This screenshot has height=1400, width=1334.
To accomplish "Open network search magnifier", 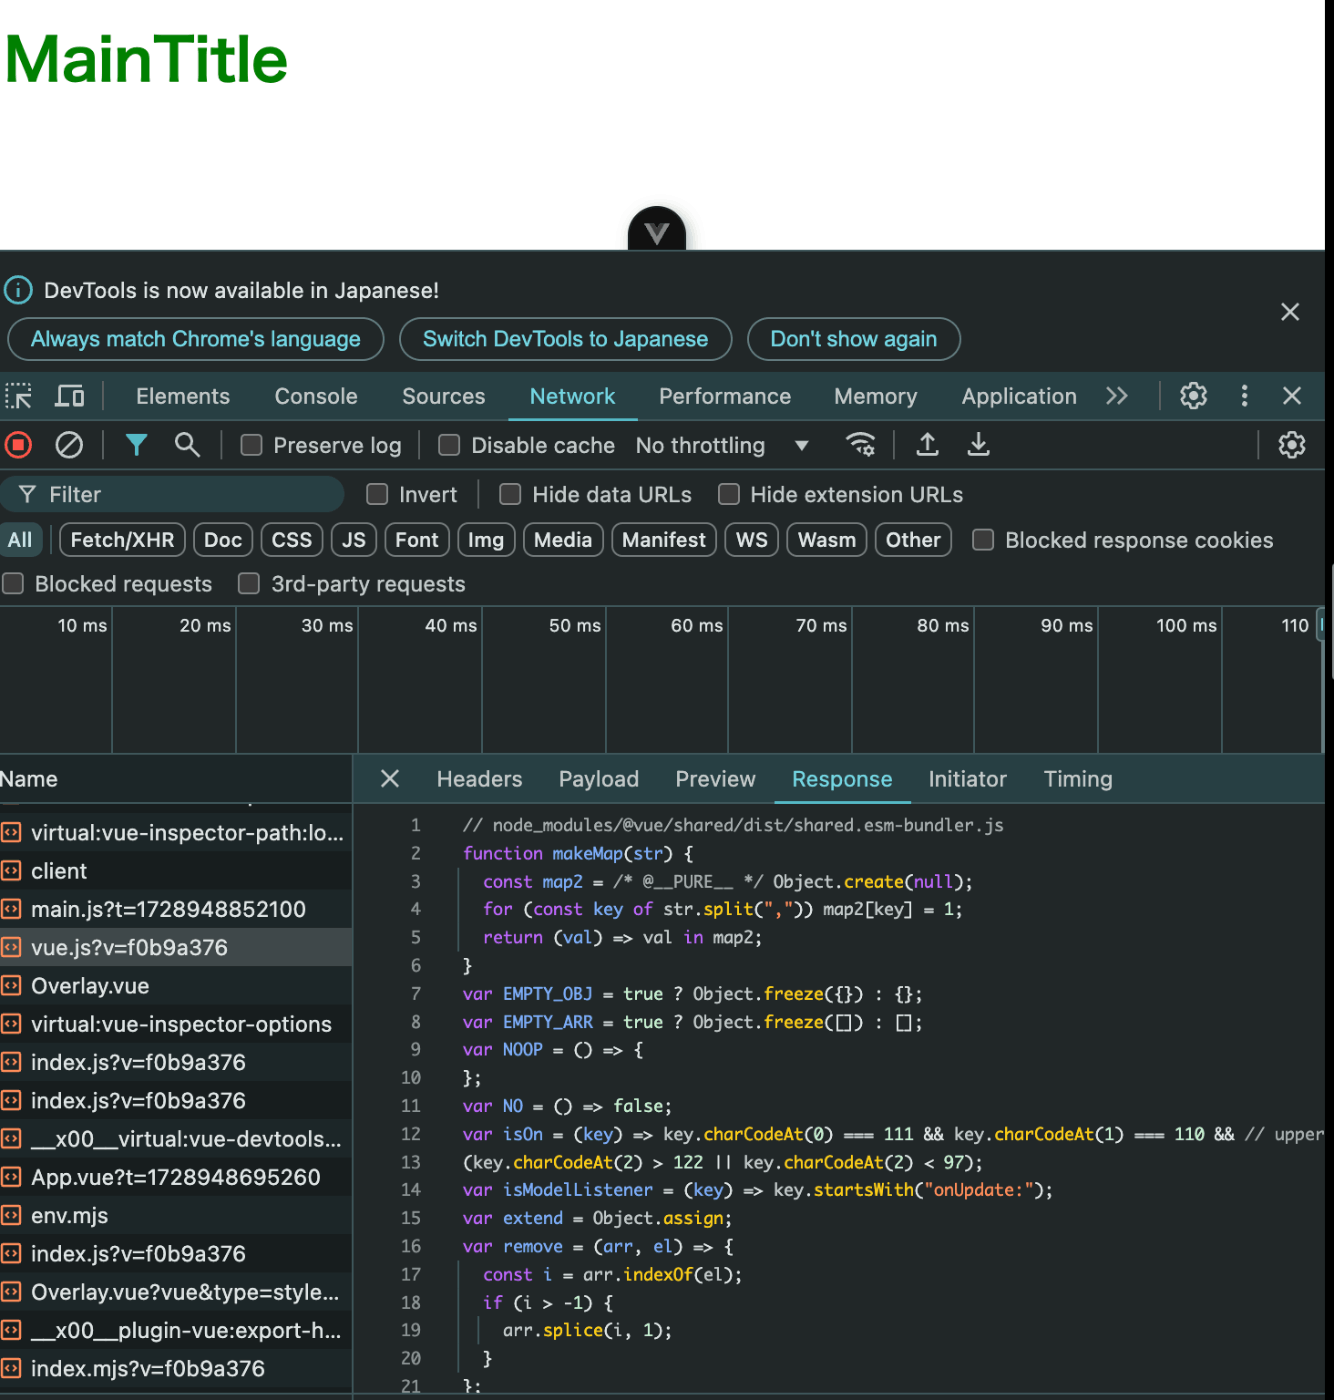I will [187, 445].
